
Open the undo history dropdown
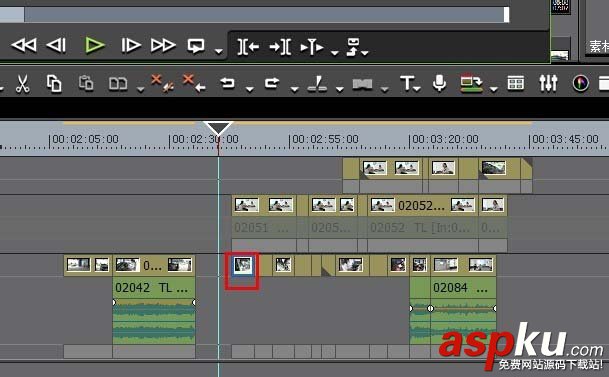point(250,89)
